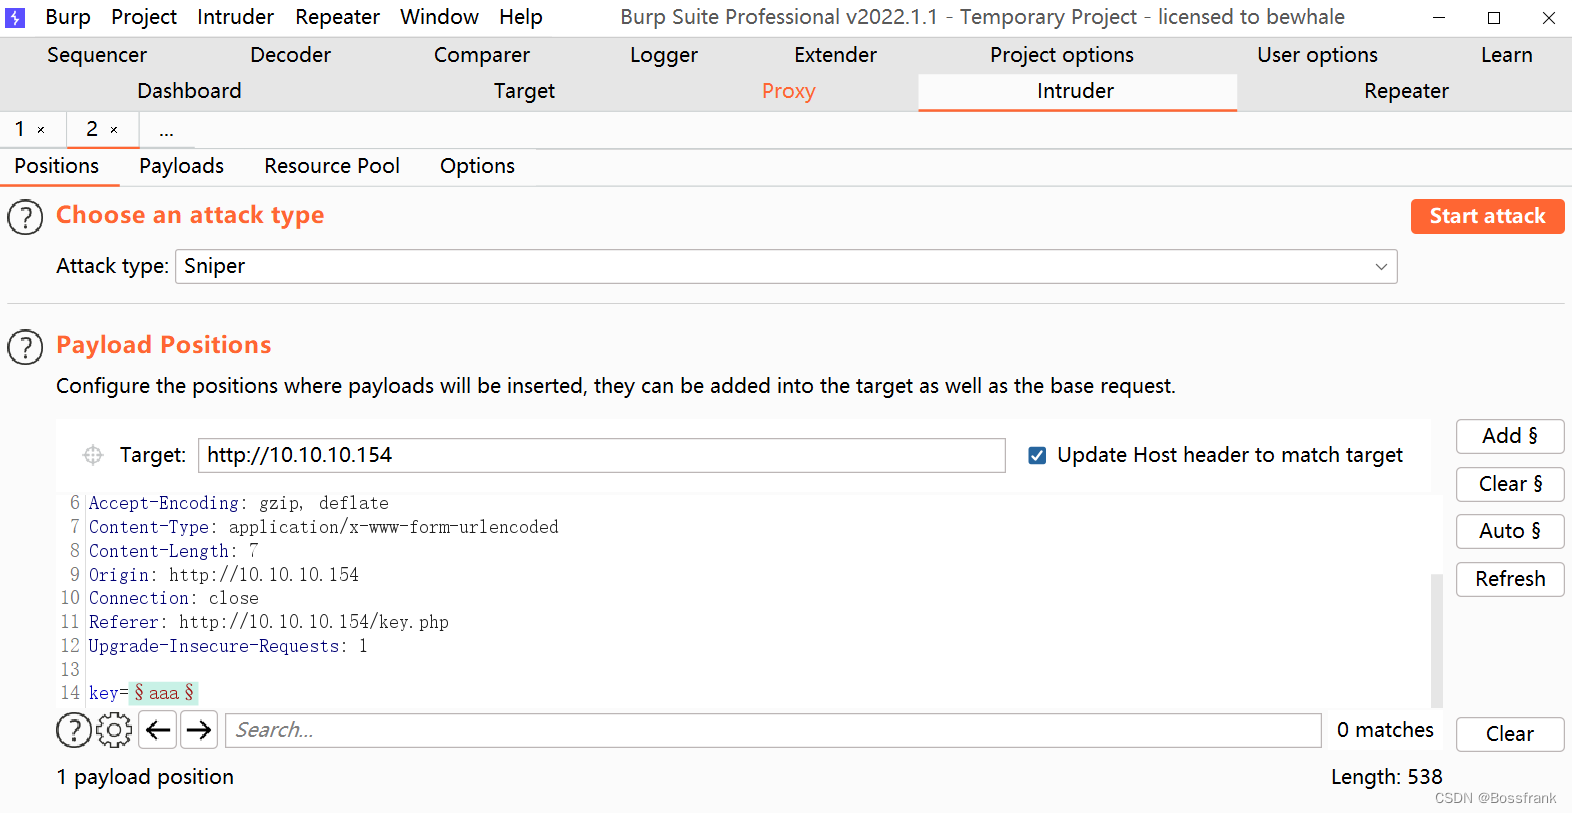Click the target crosshair icon beside Target
Viewport: 1572px width, 813px height.
[x=93, y=455]
